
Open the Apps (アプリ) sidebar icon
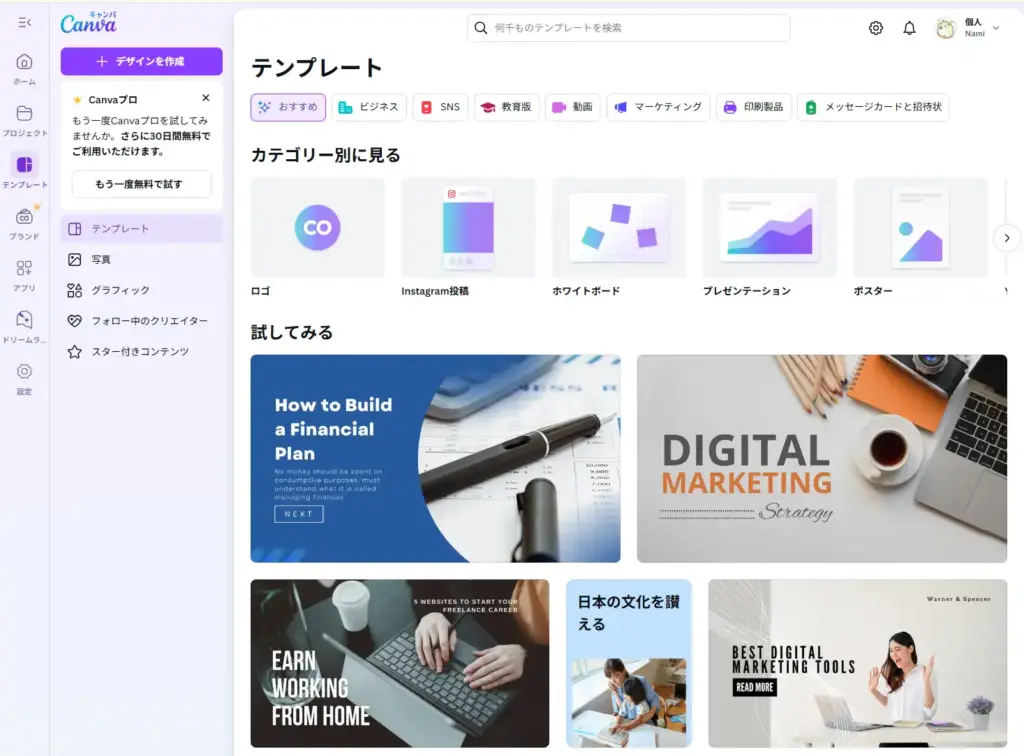(x=24, y=269)
